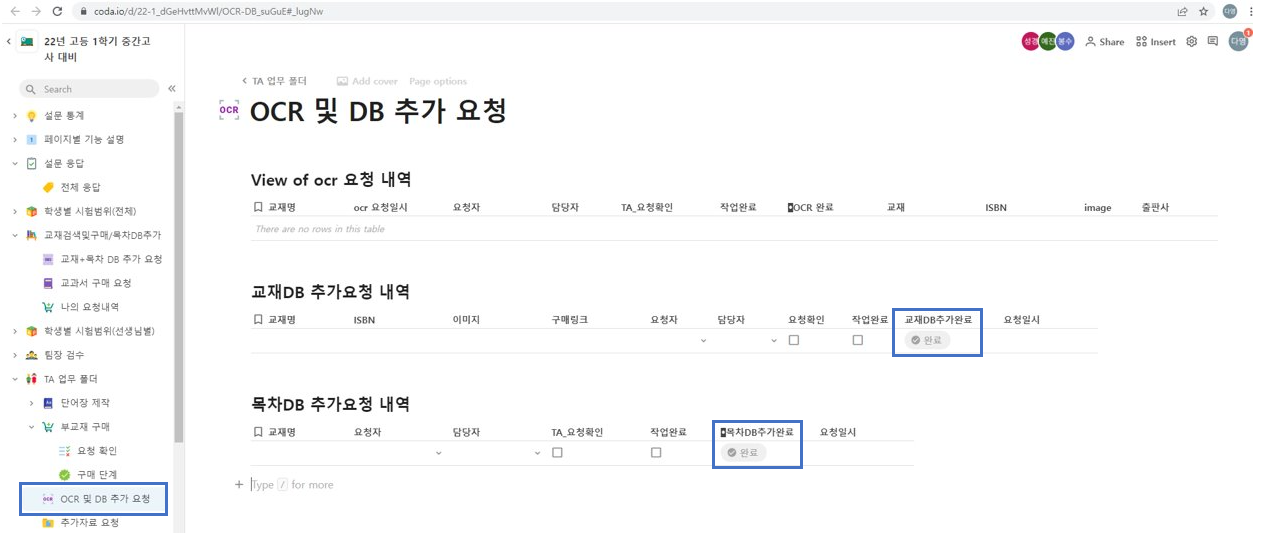Click the plus icon to add line
The height and width of the screenshot is (540, 1261).
point(238,485)
